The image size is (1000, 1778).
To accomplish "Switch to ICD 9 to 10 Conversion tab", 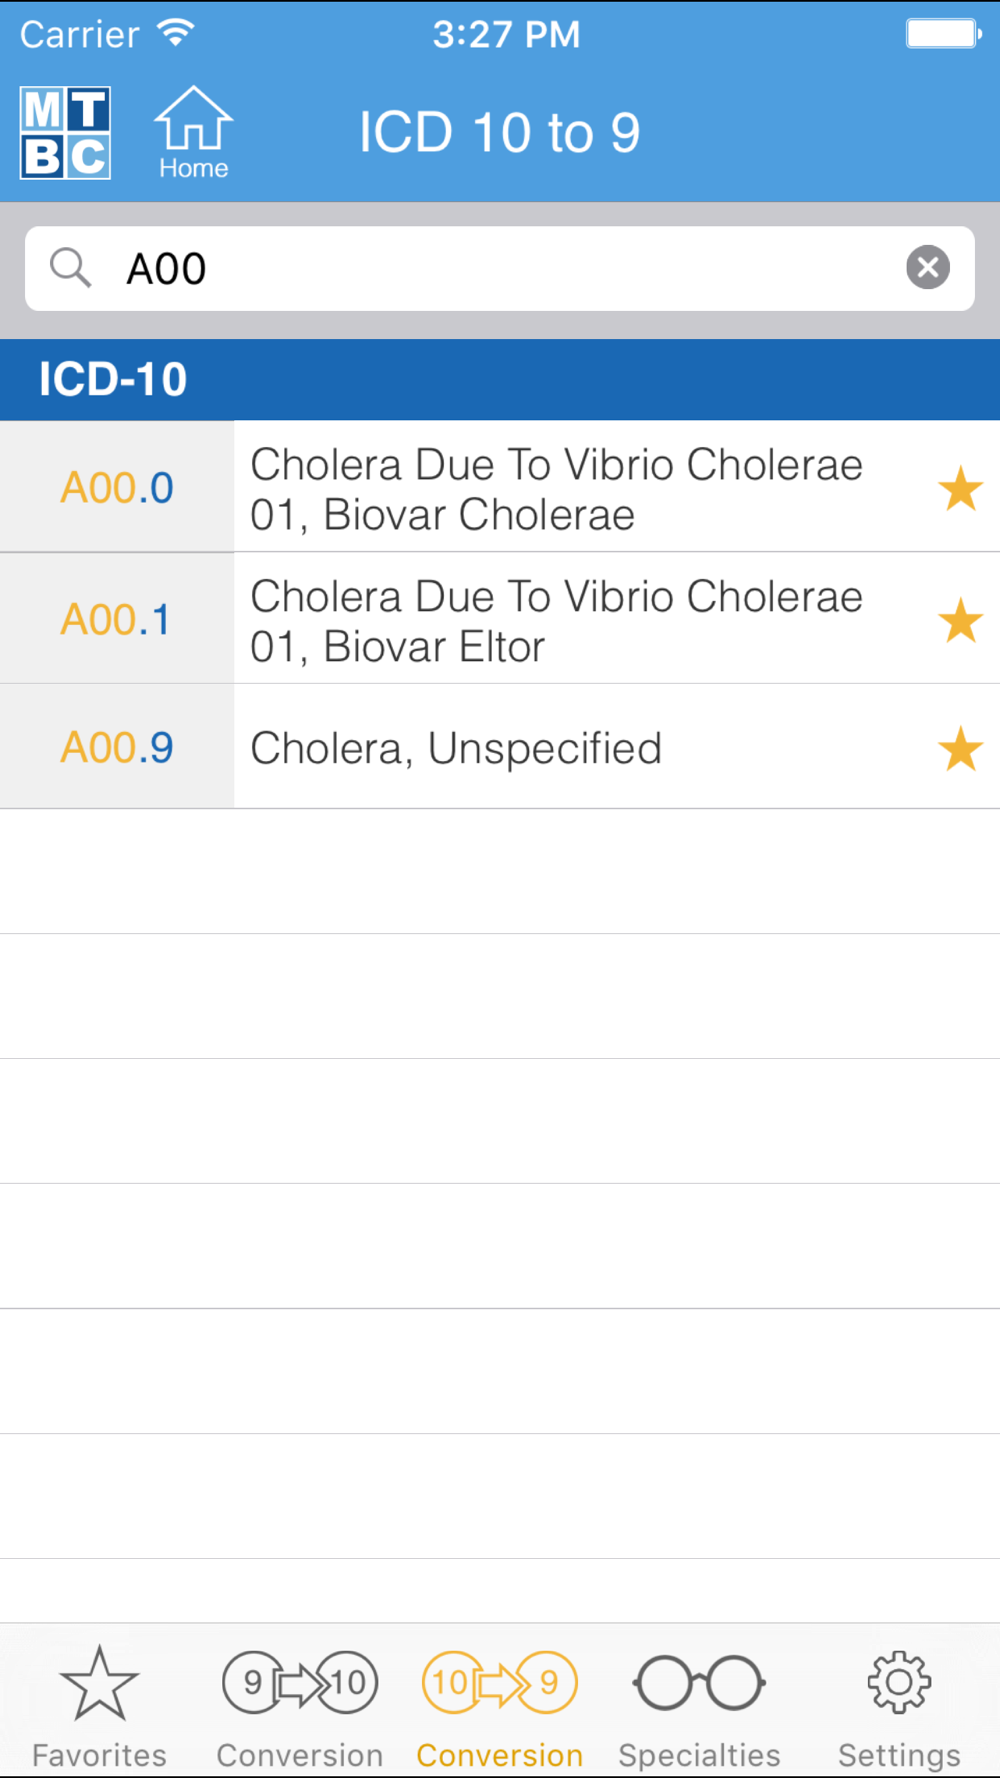I will pyautogui.click(x=300, y=1706).
